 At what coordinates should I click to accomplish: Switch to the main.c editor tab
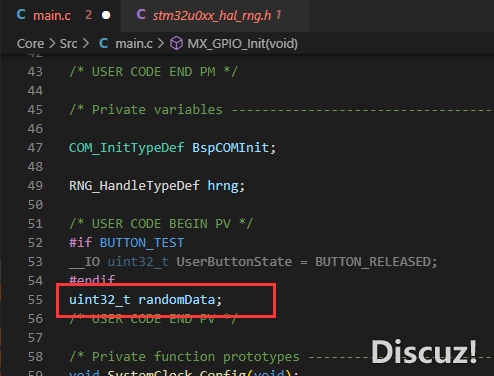pos(60,16)
